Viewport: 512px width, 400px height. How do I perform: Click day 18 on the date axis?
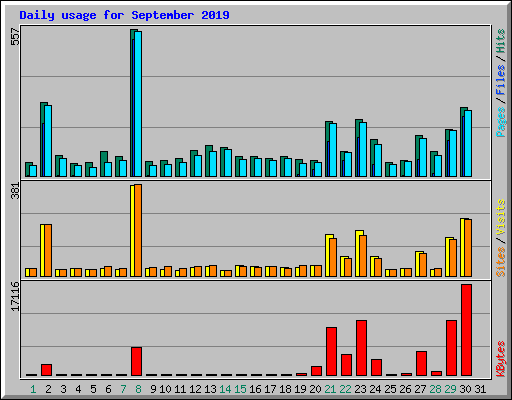285,389
